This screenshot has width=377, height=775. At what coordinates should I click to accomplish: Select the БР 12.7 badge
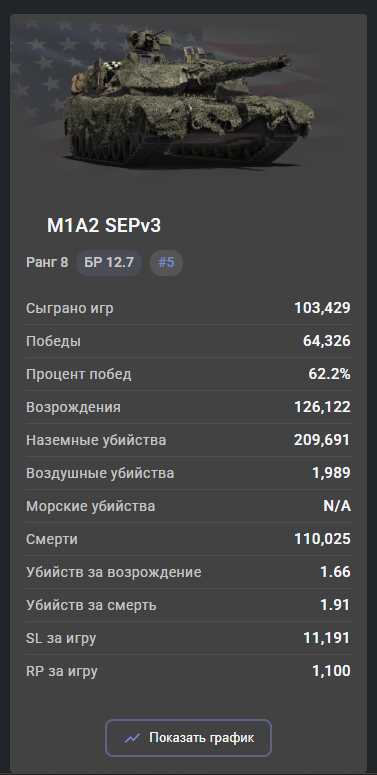click(x=109, y=262)
